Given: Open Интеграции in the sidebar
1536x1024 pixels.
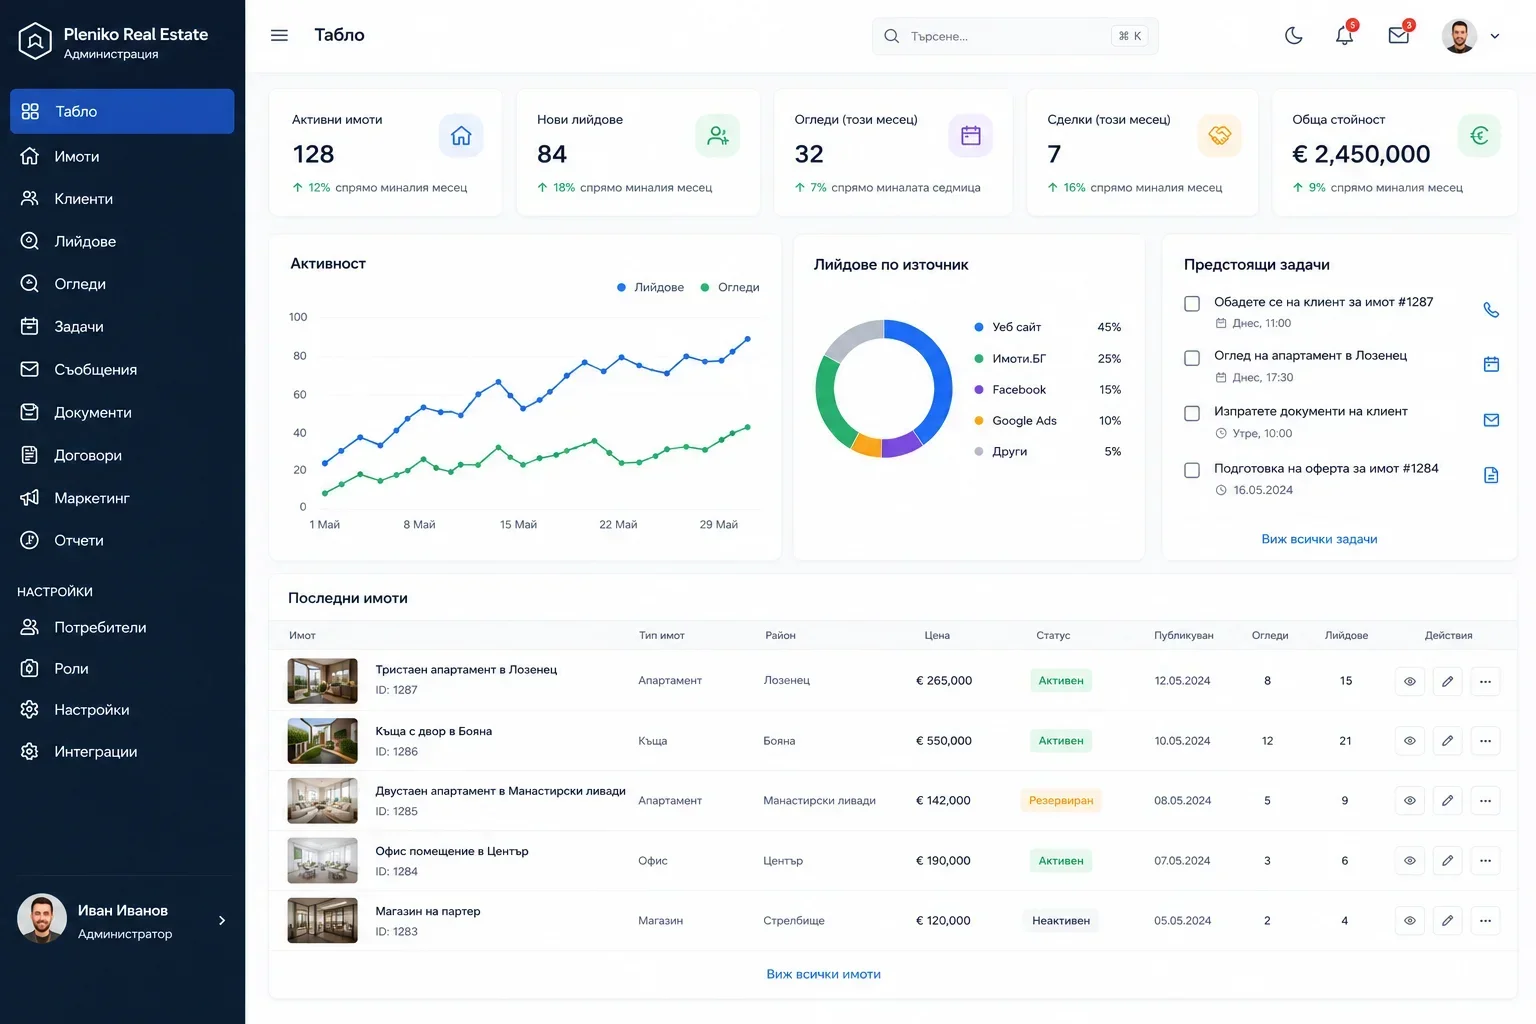Looking at the screenshot, I should (122, 751).
